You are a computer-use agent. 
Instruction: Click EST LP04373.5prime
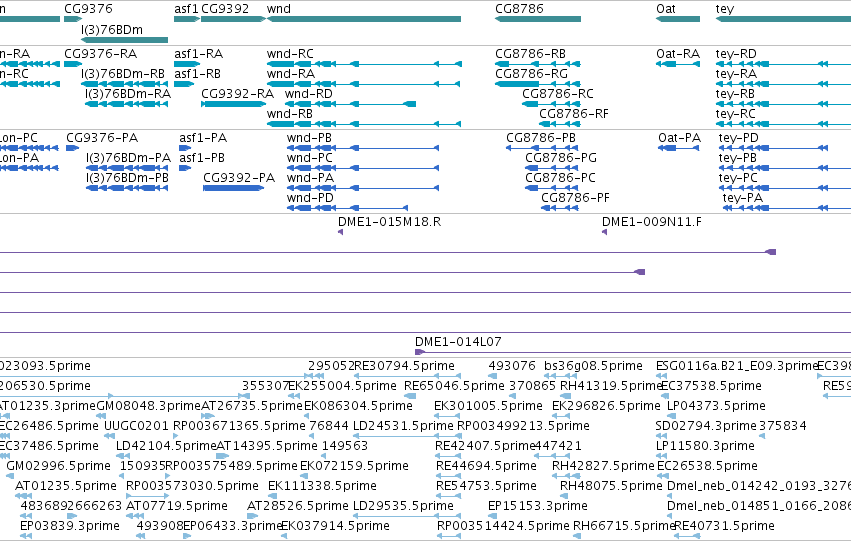671,416
